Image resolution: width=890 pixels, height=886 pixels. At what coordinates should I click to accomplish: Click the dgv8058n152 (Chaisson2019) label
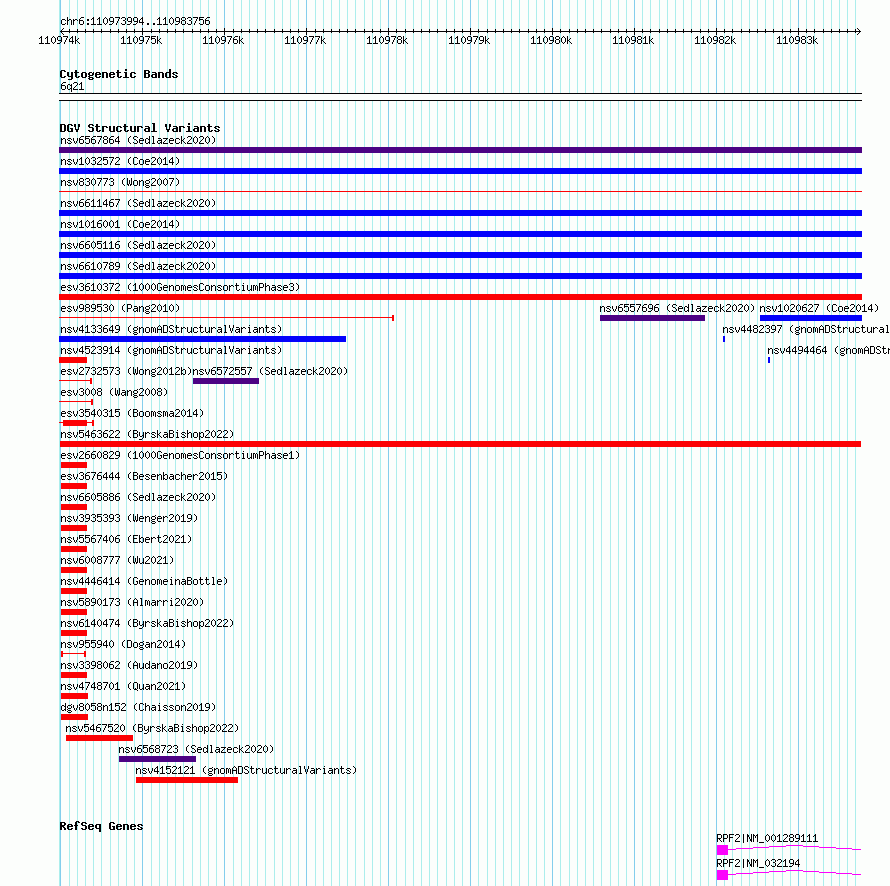(138, 707)
